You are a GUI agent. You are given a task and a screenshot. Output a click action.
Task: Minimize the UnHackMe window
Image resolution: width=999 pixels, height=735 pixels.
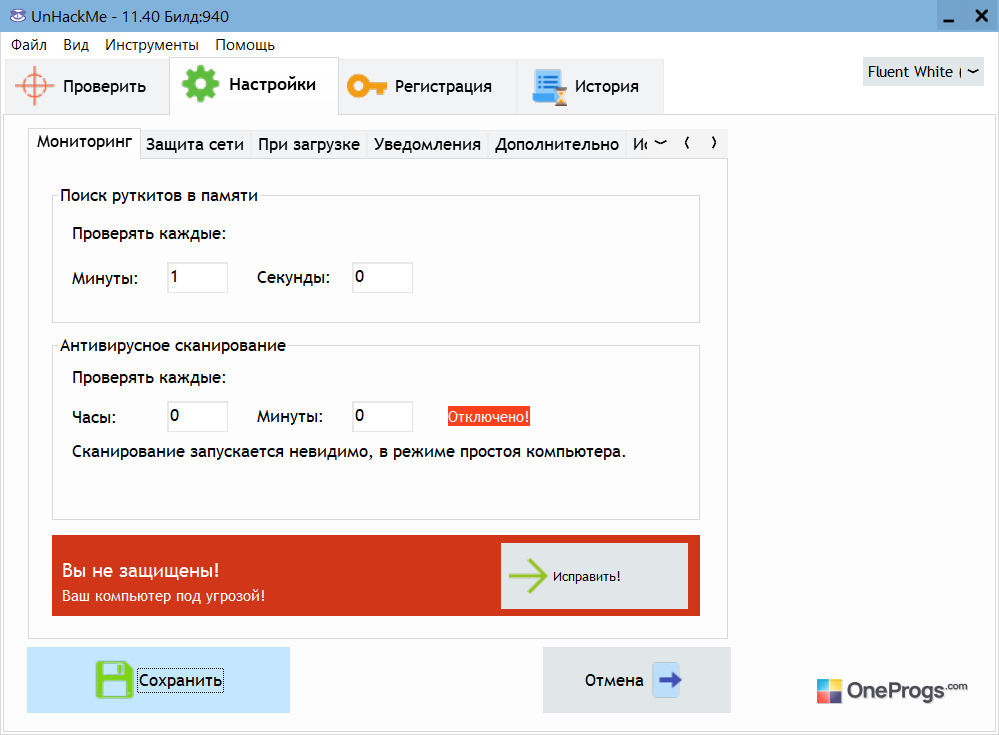click(949, 17)
